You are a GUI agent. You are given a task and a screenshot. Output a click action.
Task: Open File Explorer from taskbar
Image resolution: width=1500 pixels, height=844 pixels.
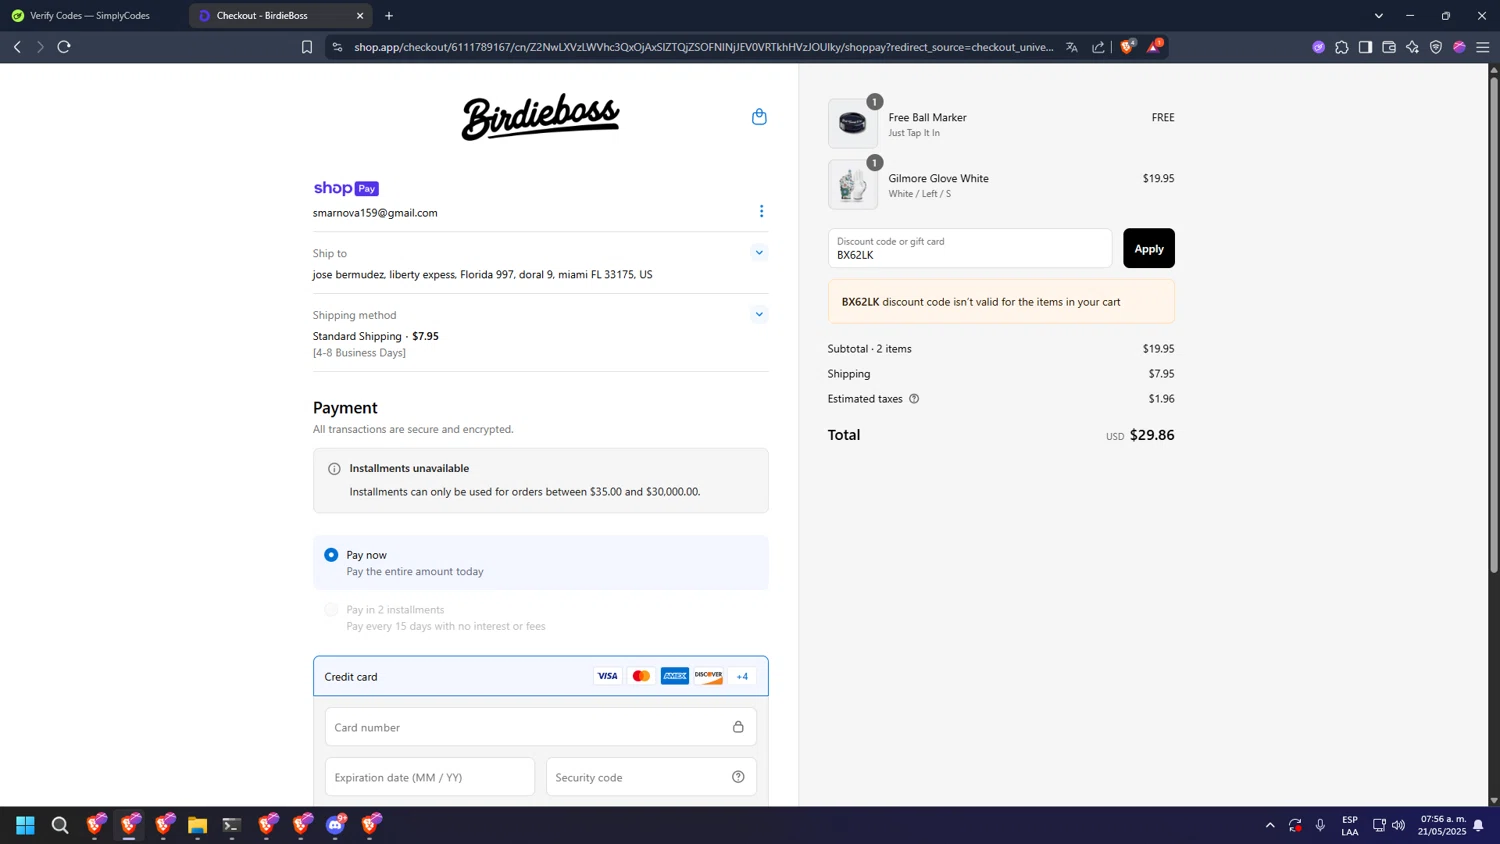197,825
